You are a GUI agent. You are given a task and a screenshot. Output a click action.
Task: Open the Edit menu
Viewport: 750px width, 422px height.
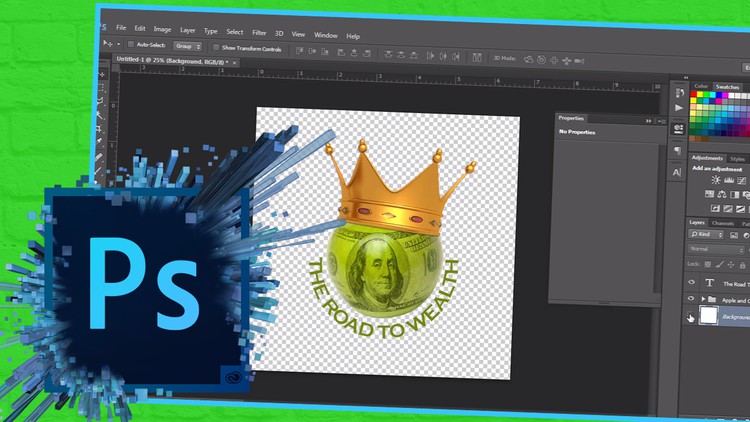click(x=140, y=28)
